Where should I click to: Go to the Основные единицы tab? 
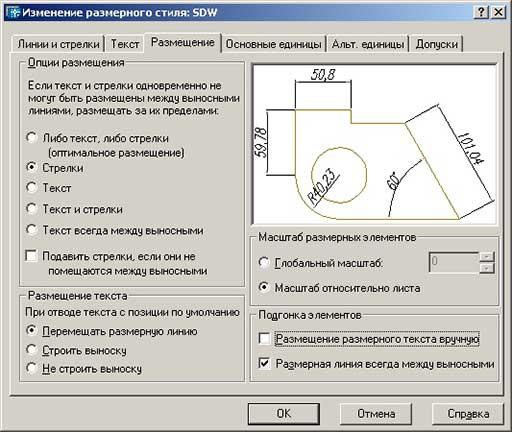coord(273,44)
